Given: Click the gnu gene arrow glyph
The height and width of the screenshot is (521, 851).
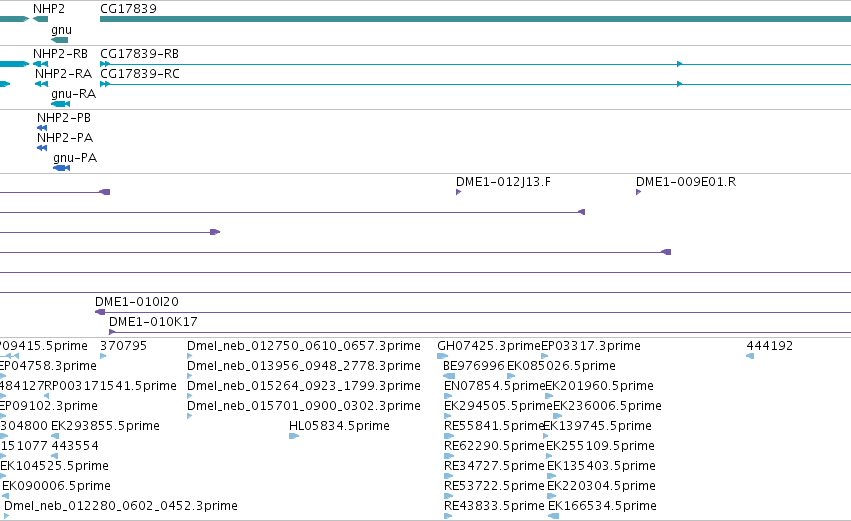Looking at the screenshot, I should coord(60,40).
